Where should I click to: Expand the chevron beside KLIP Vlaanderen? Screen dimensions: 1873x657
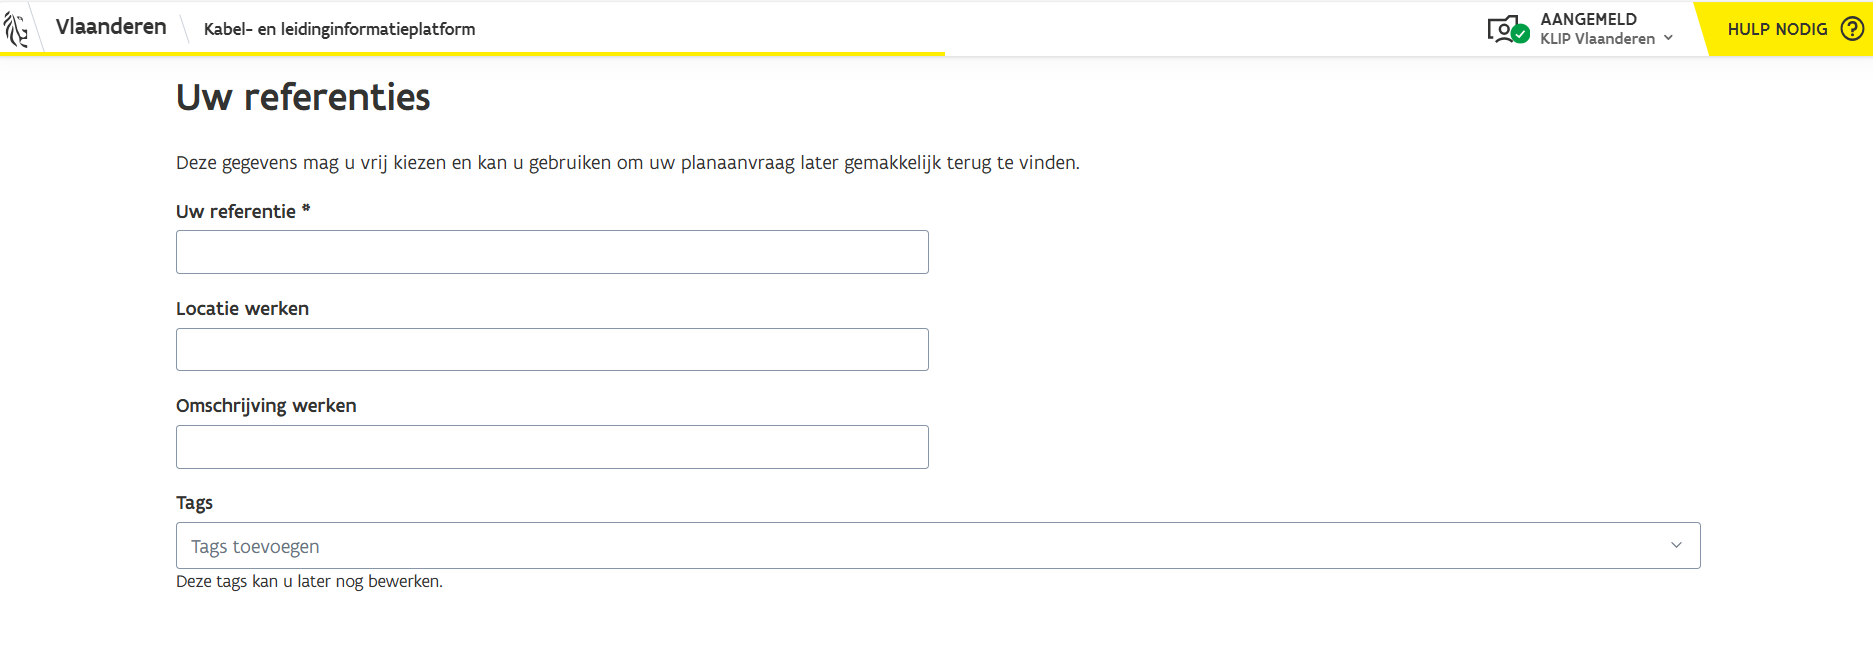tap(1668, 39)
